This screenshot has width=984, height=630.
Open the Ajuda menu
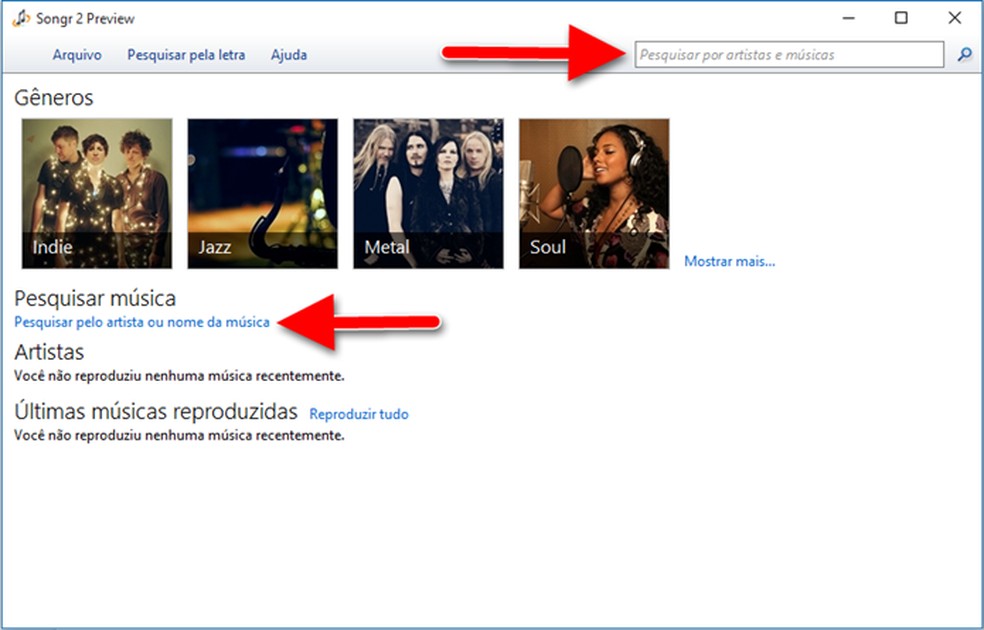(x=289, y=55)
